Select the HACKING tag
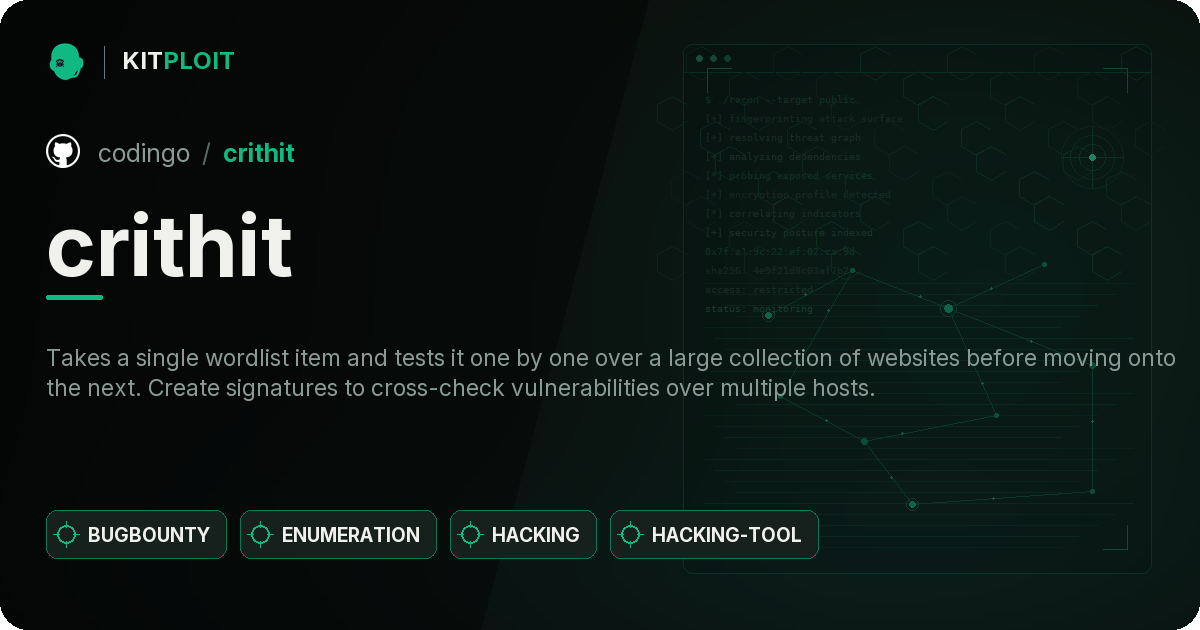 (x=523, y=534)
